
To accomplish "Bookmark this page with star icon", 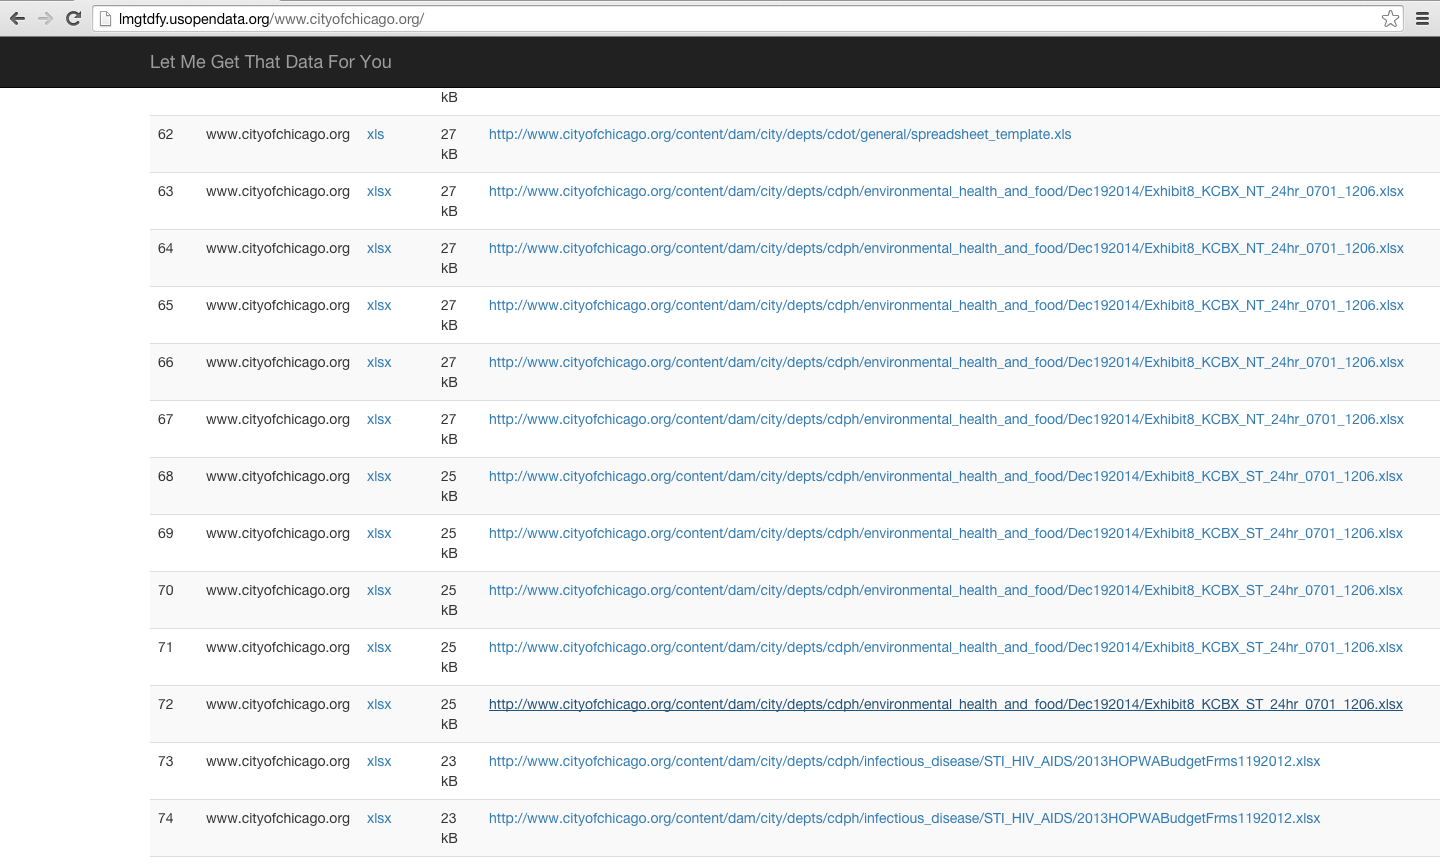I will pyautogui.click(x=1390, y=18).
